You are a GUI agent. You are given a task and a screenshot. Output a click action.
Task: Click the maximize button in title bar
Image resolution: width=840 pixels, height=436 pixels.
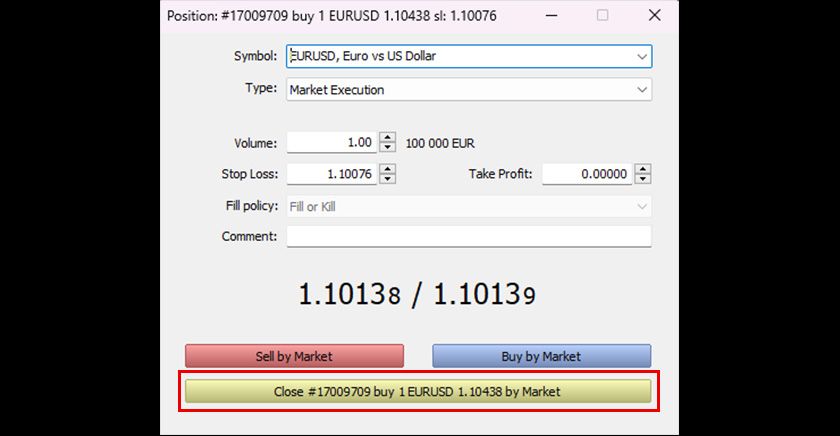point(602,16)
